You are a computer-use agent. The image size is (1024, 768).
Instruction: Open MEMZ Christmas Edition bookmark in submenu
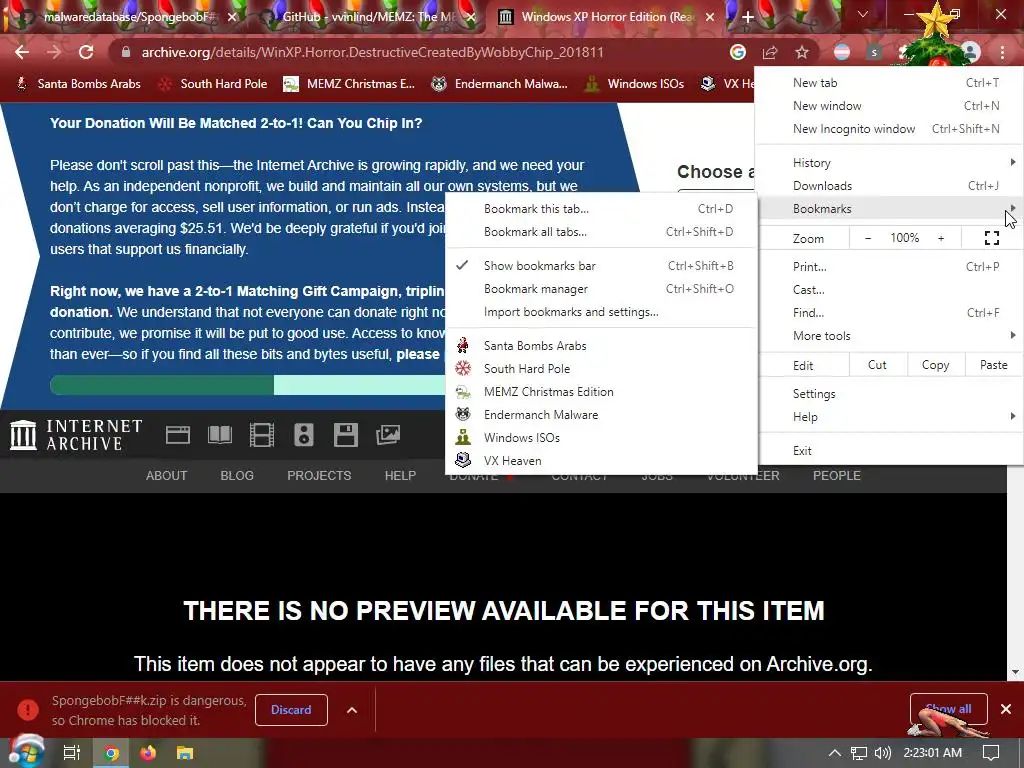click(x=601, y=392)
